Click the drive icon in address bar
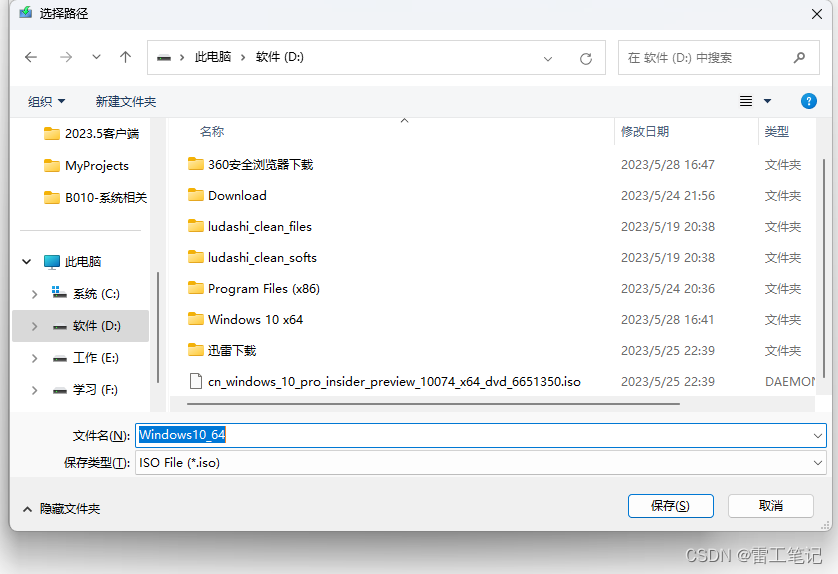Viewport: 838px width, 574px height. (x=164, y=58)
